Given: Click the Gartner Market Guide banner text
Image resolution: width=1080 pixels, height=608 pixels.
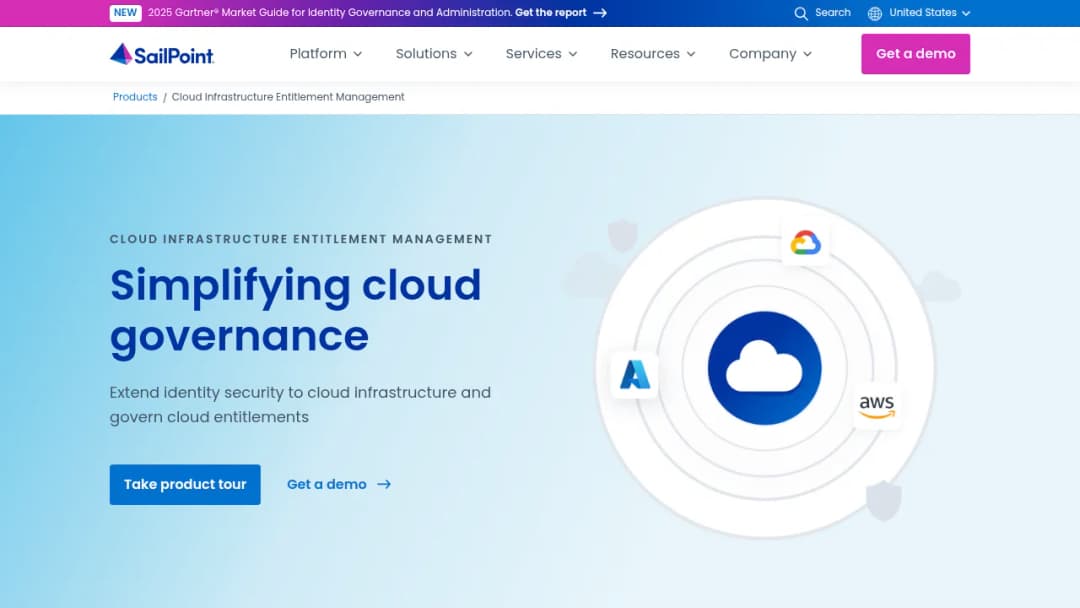Looking at the screenshot, I should coord(330,13).
